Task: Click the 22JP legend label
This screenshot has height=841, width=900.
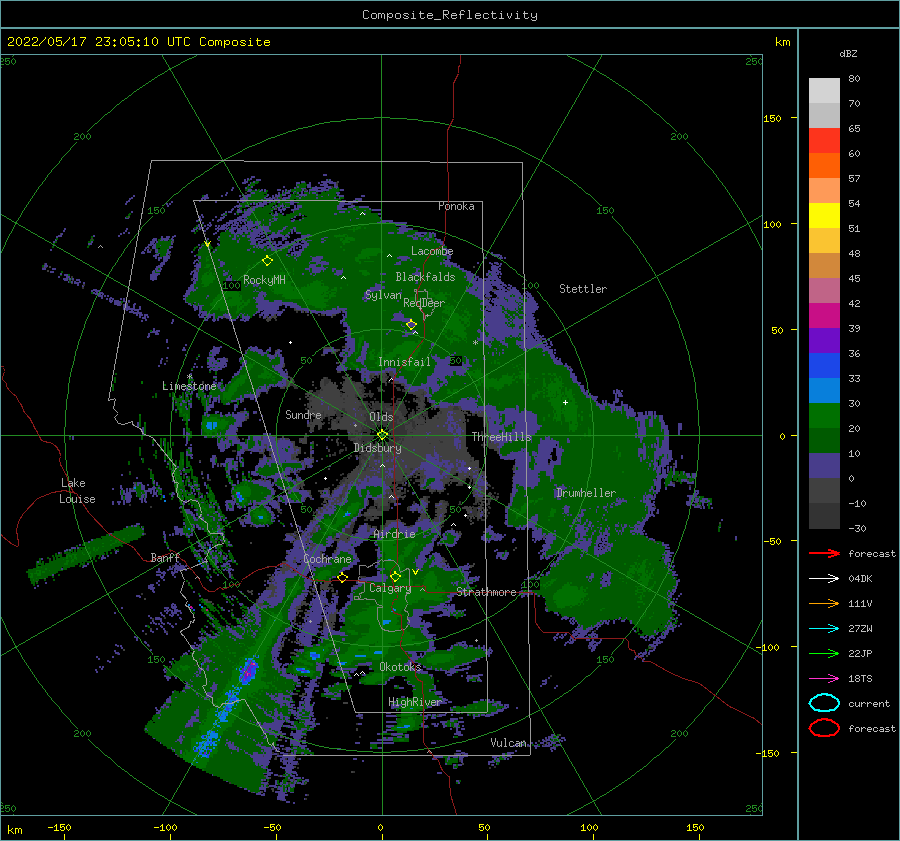Action: pyautogui.click(x=860, y=653)
